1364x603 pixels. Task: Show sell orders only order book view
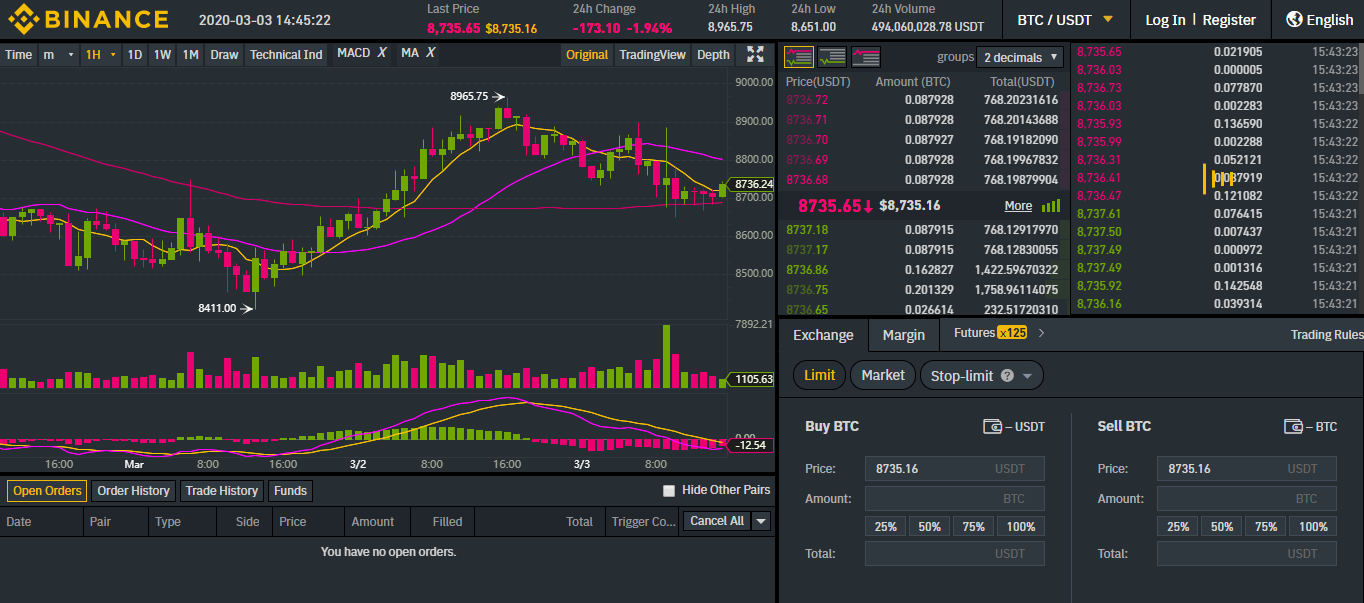coord(866,57)
